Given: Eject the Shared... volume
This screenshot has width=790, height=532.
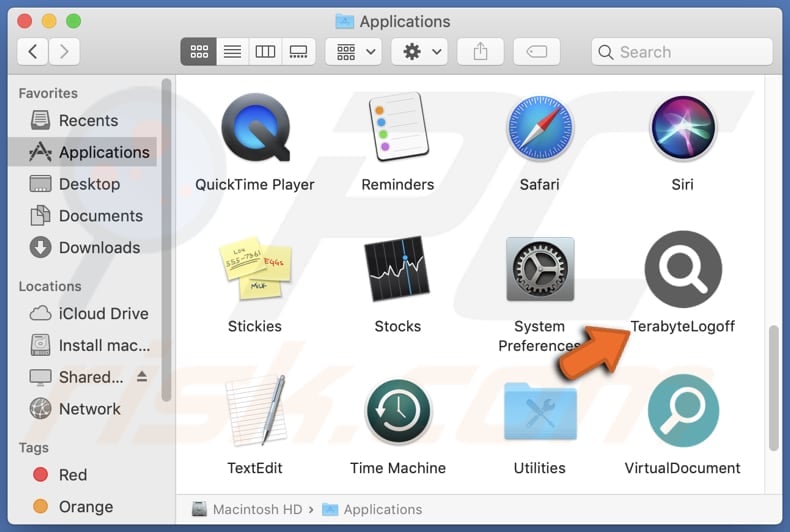Looking at the screenshot, I should click(x=142, y=376).
